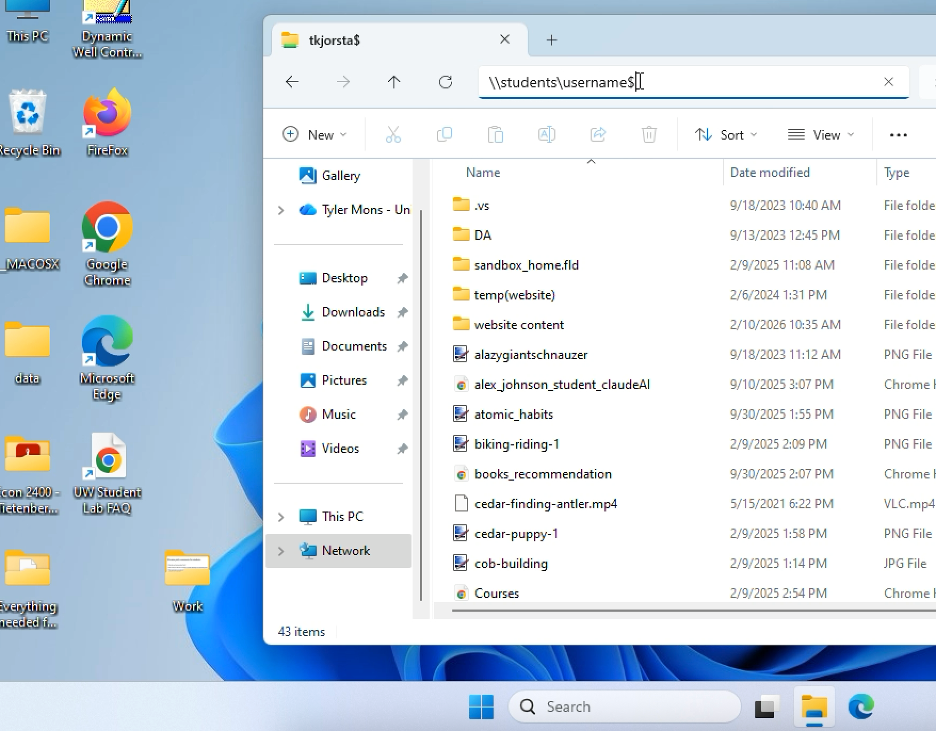The height and width of the screenshot is (732, 936).
Task: Click the Cut scissors icon
Action: 393,135
